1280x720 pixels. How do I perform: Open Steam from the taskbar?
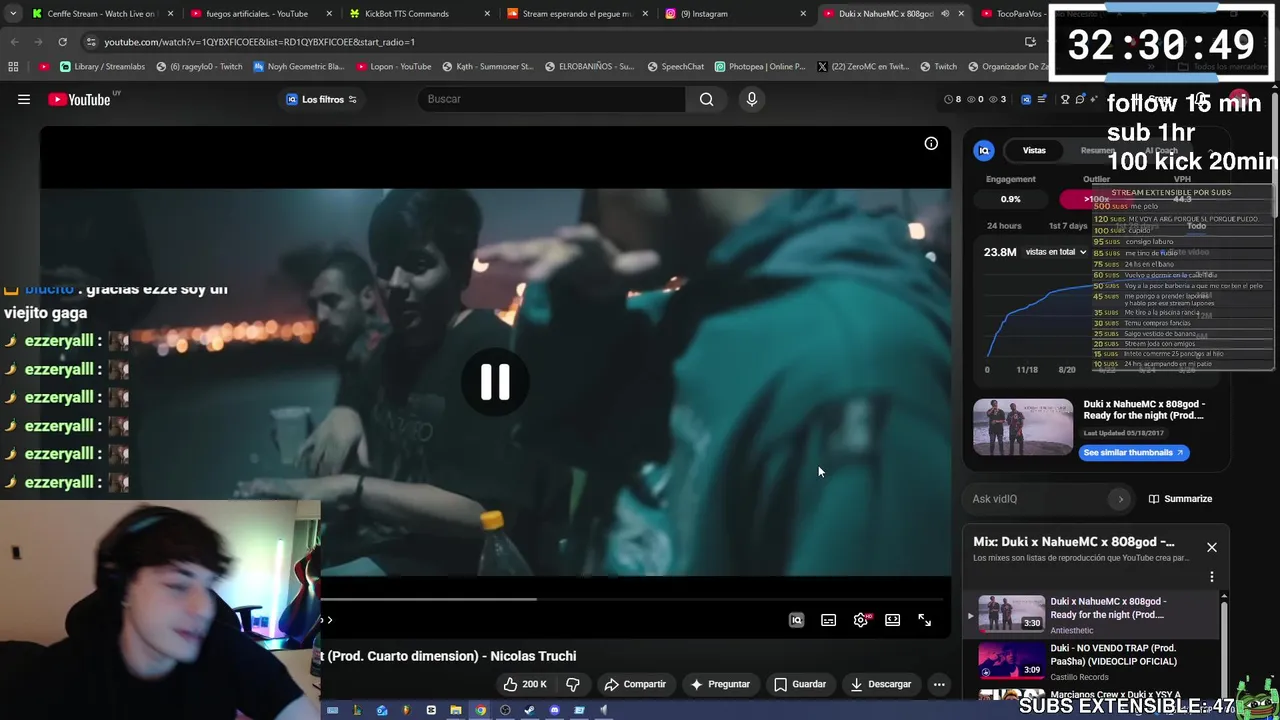(x=529, y=710)
